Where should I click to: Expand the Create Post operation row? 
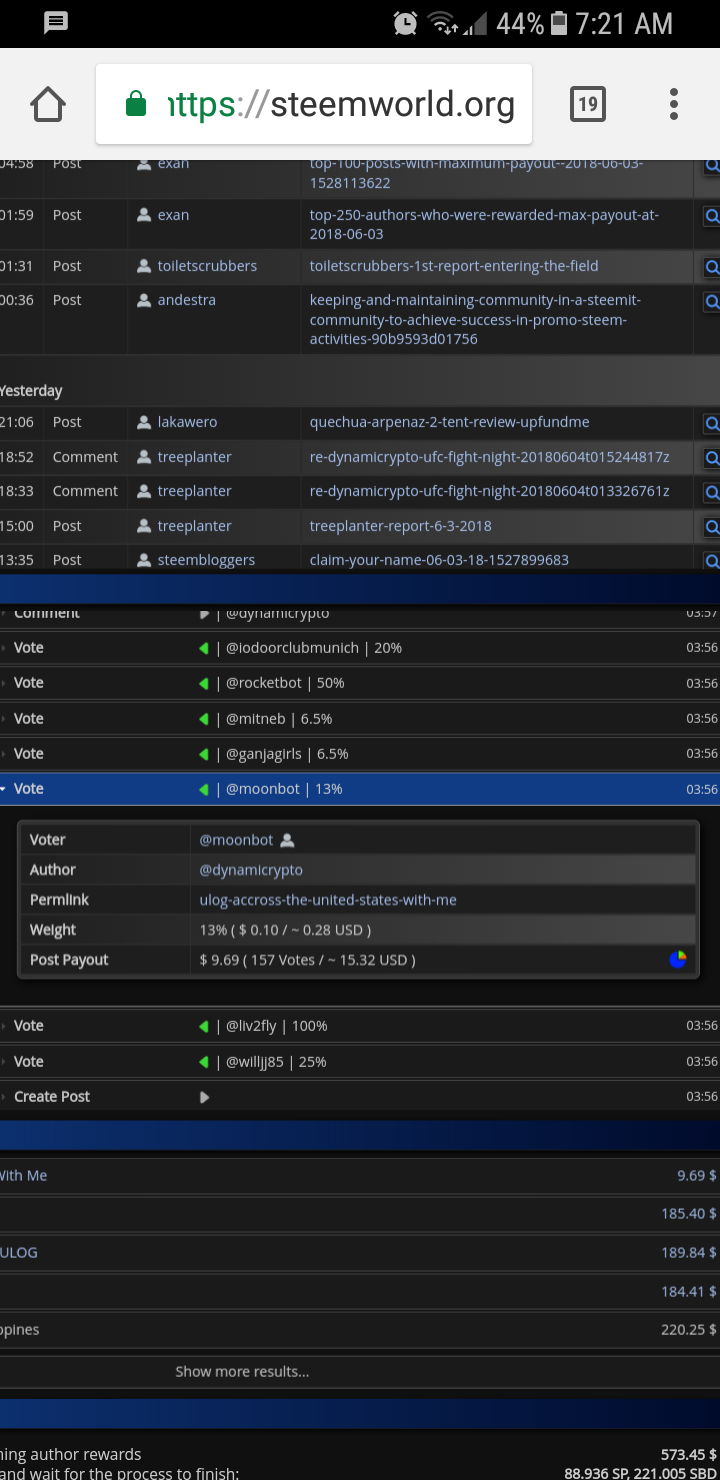coord(360,1097)
